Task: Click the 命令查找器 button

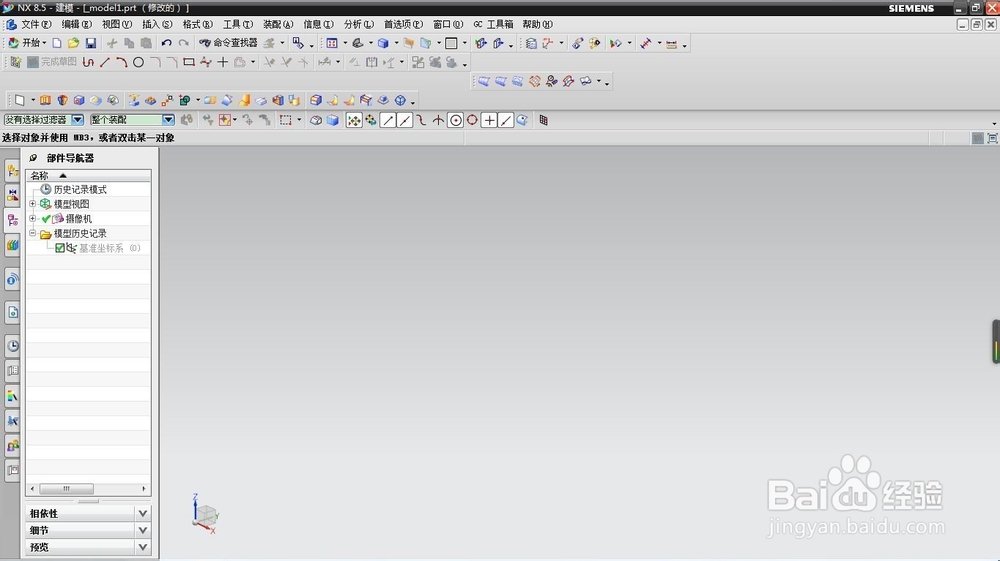Action: 228,43
